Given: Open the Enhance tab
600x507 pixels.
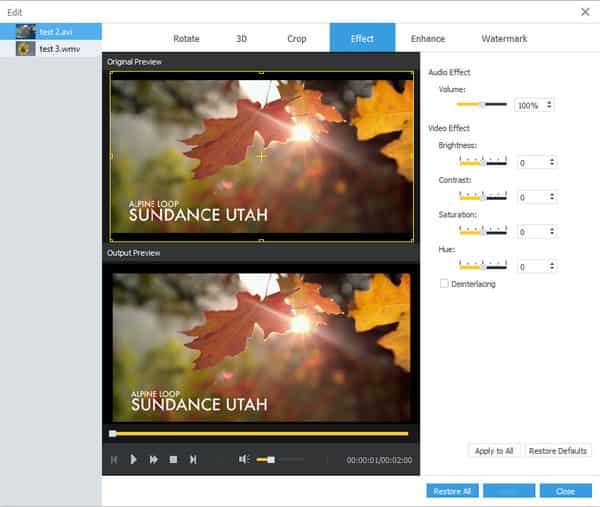Looking at the screenshot, I should pos(428,39).
